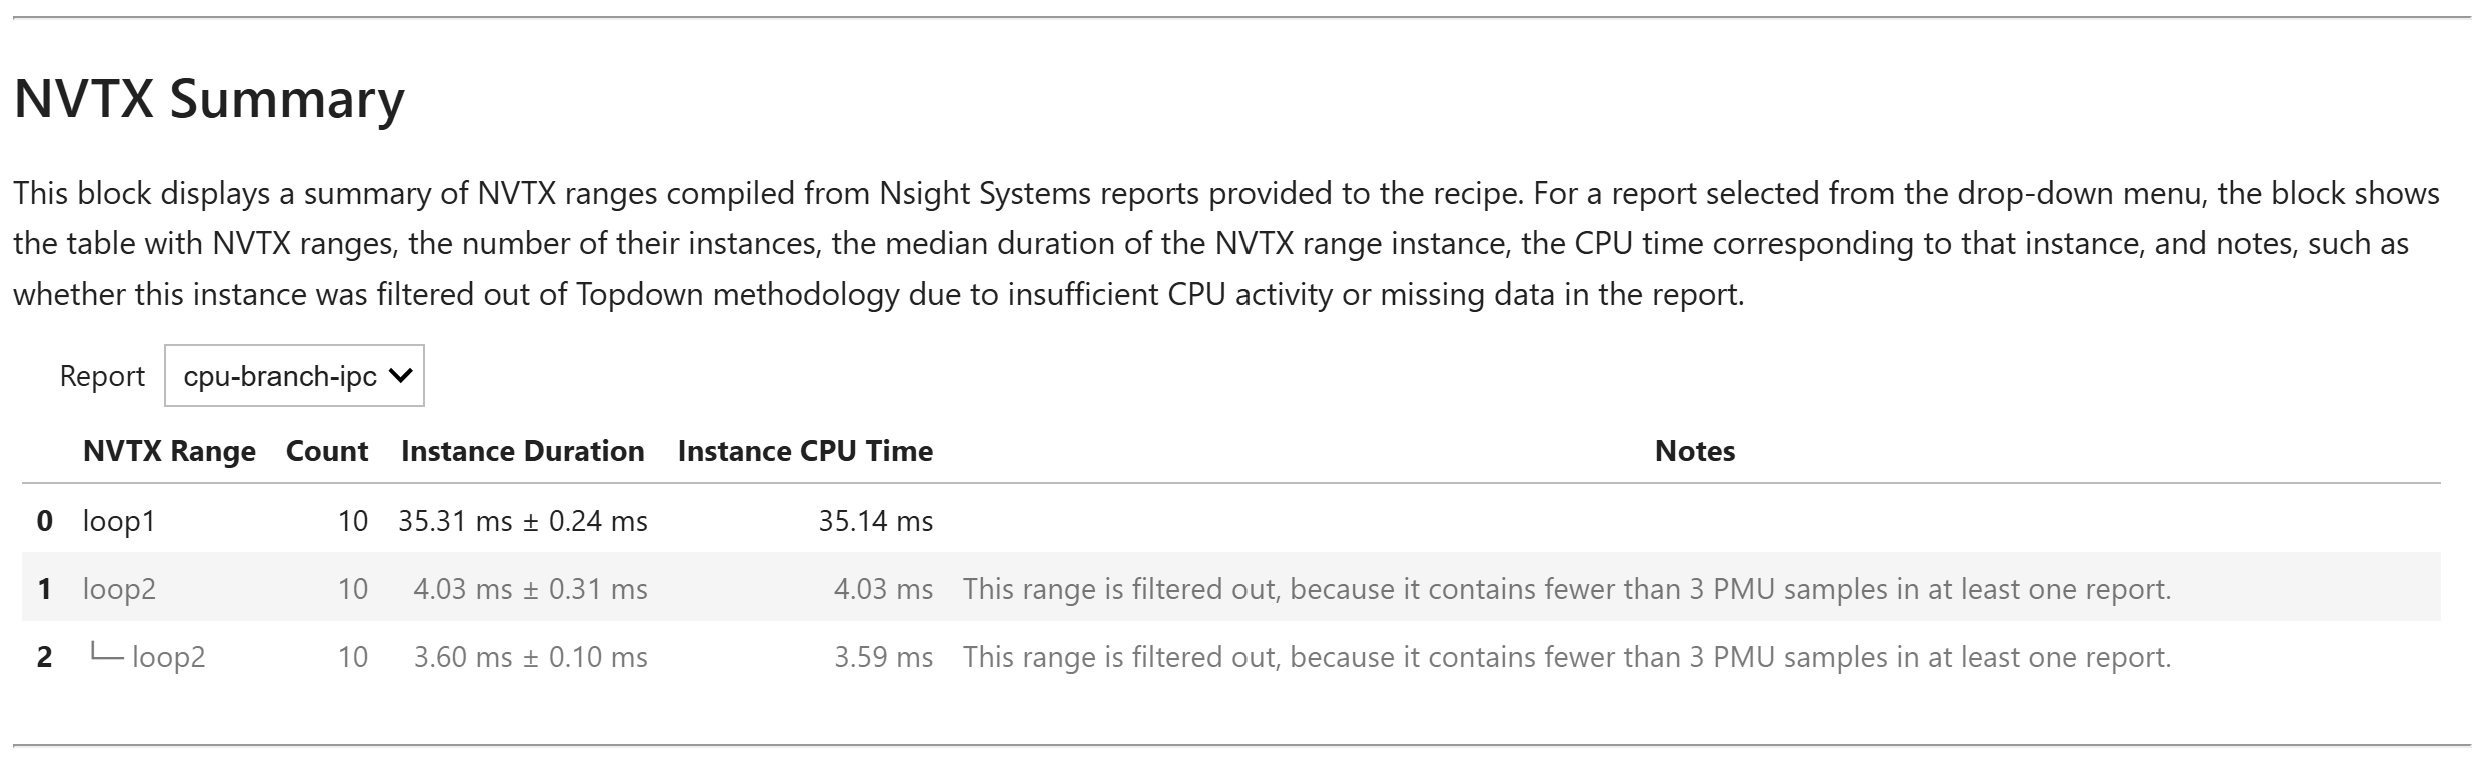The height and width of the screenshot is (757, 2485).
Task: Select the loop1 table row
Action: pos(119,520)
